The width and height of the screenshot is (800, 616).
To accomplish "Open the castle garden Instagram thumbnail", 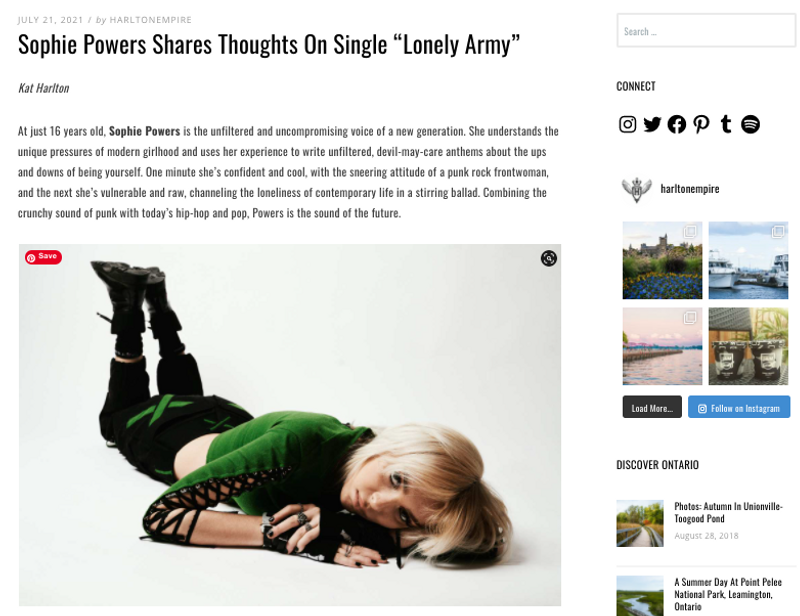I will click(662, 260).
